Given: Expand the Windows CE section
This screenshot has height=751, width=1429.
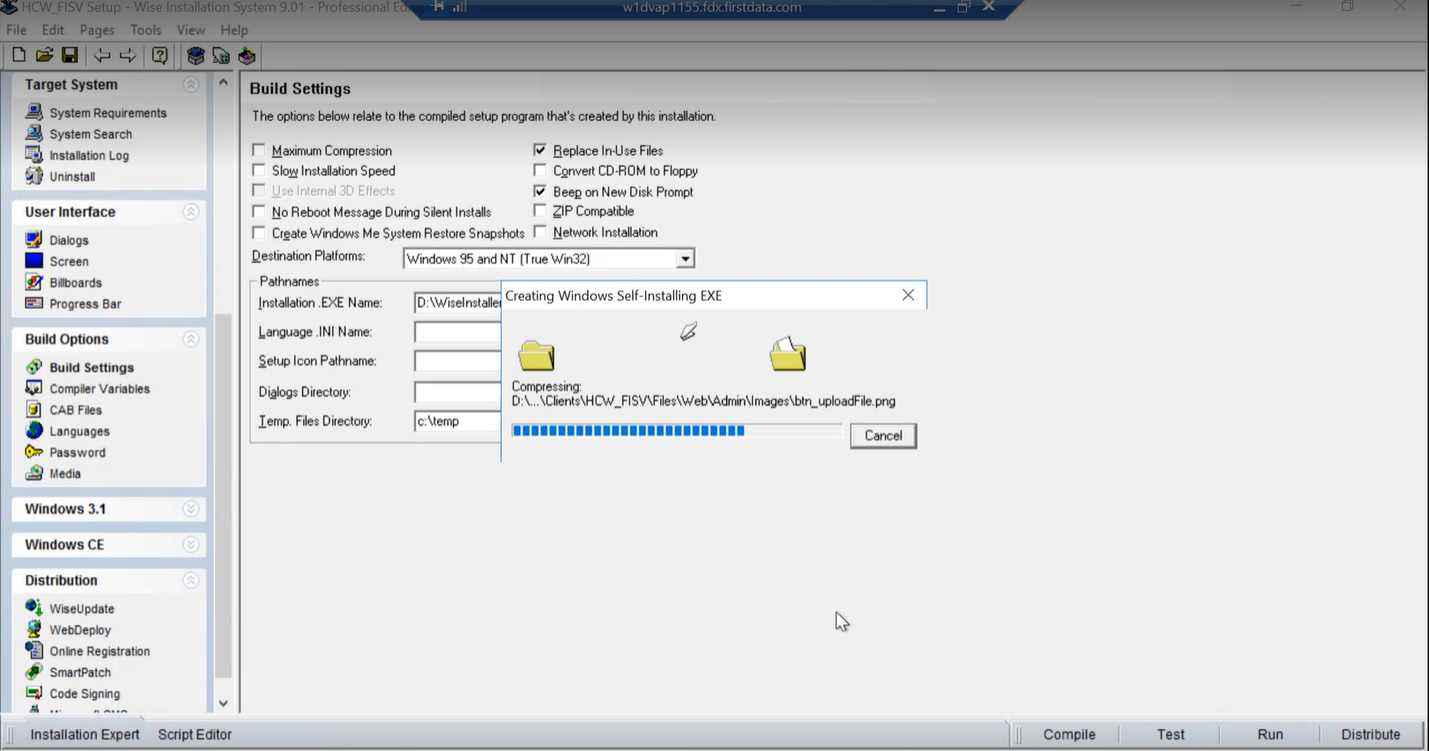Looking at the screenshot, I should (191, 545).
